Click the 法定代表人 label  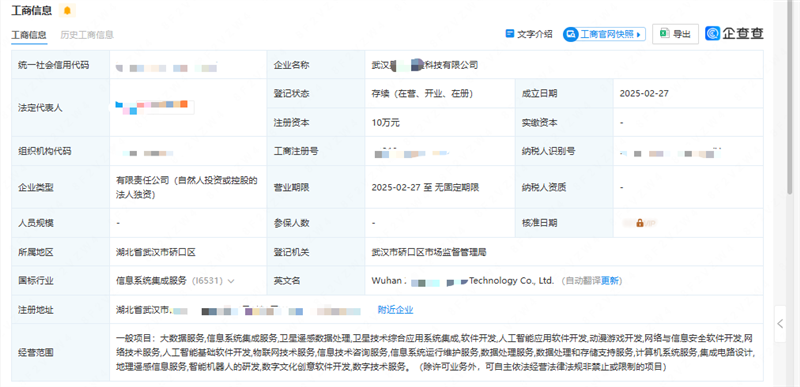(40, 108)
